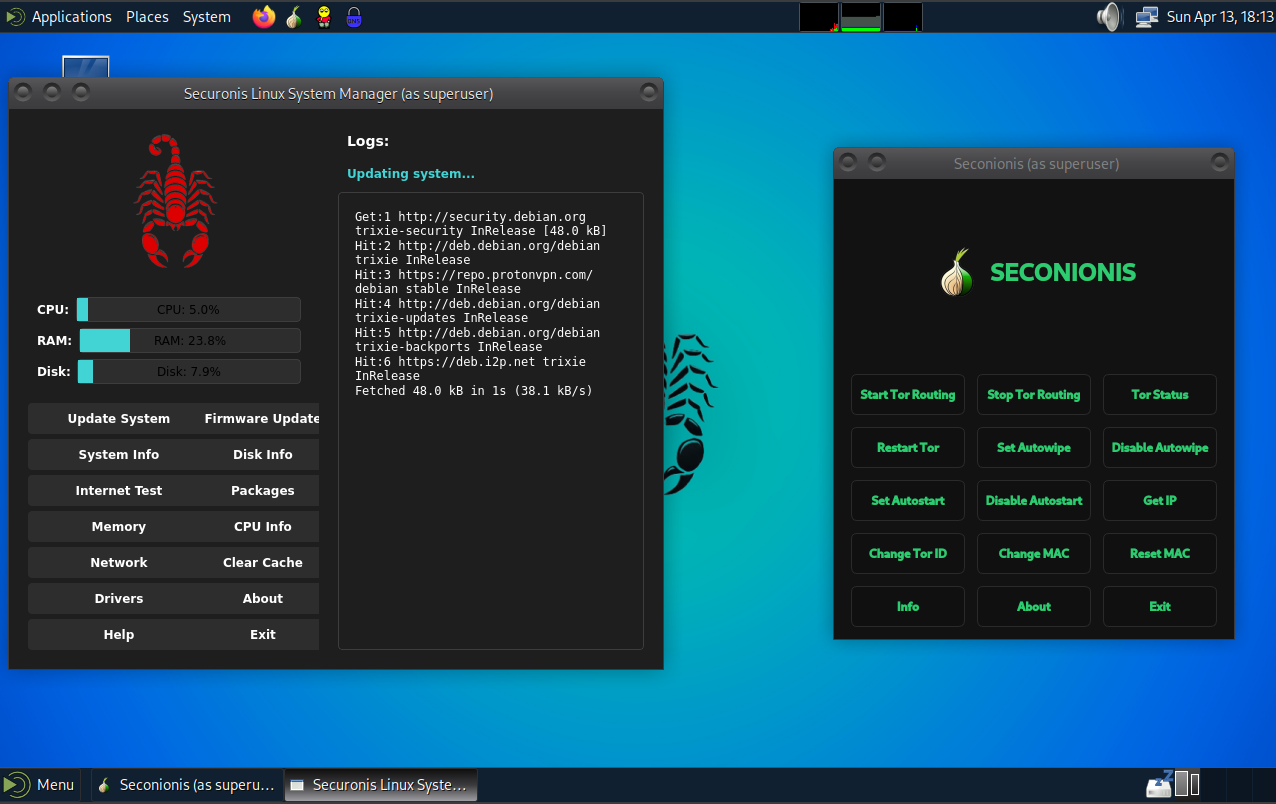Click the 'Seconionis (as superuser)' title bar
Viewport: 1276px width, 804px height.
pos(1036,164)
